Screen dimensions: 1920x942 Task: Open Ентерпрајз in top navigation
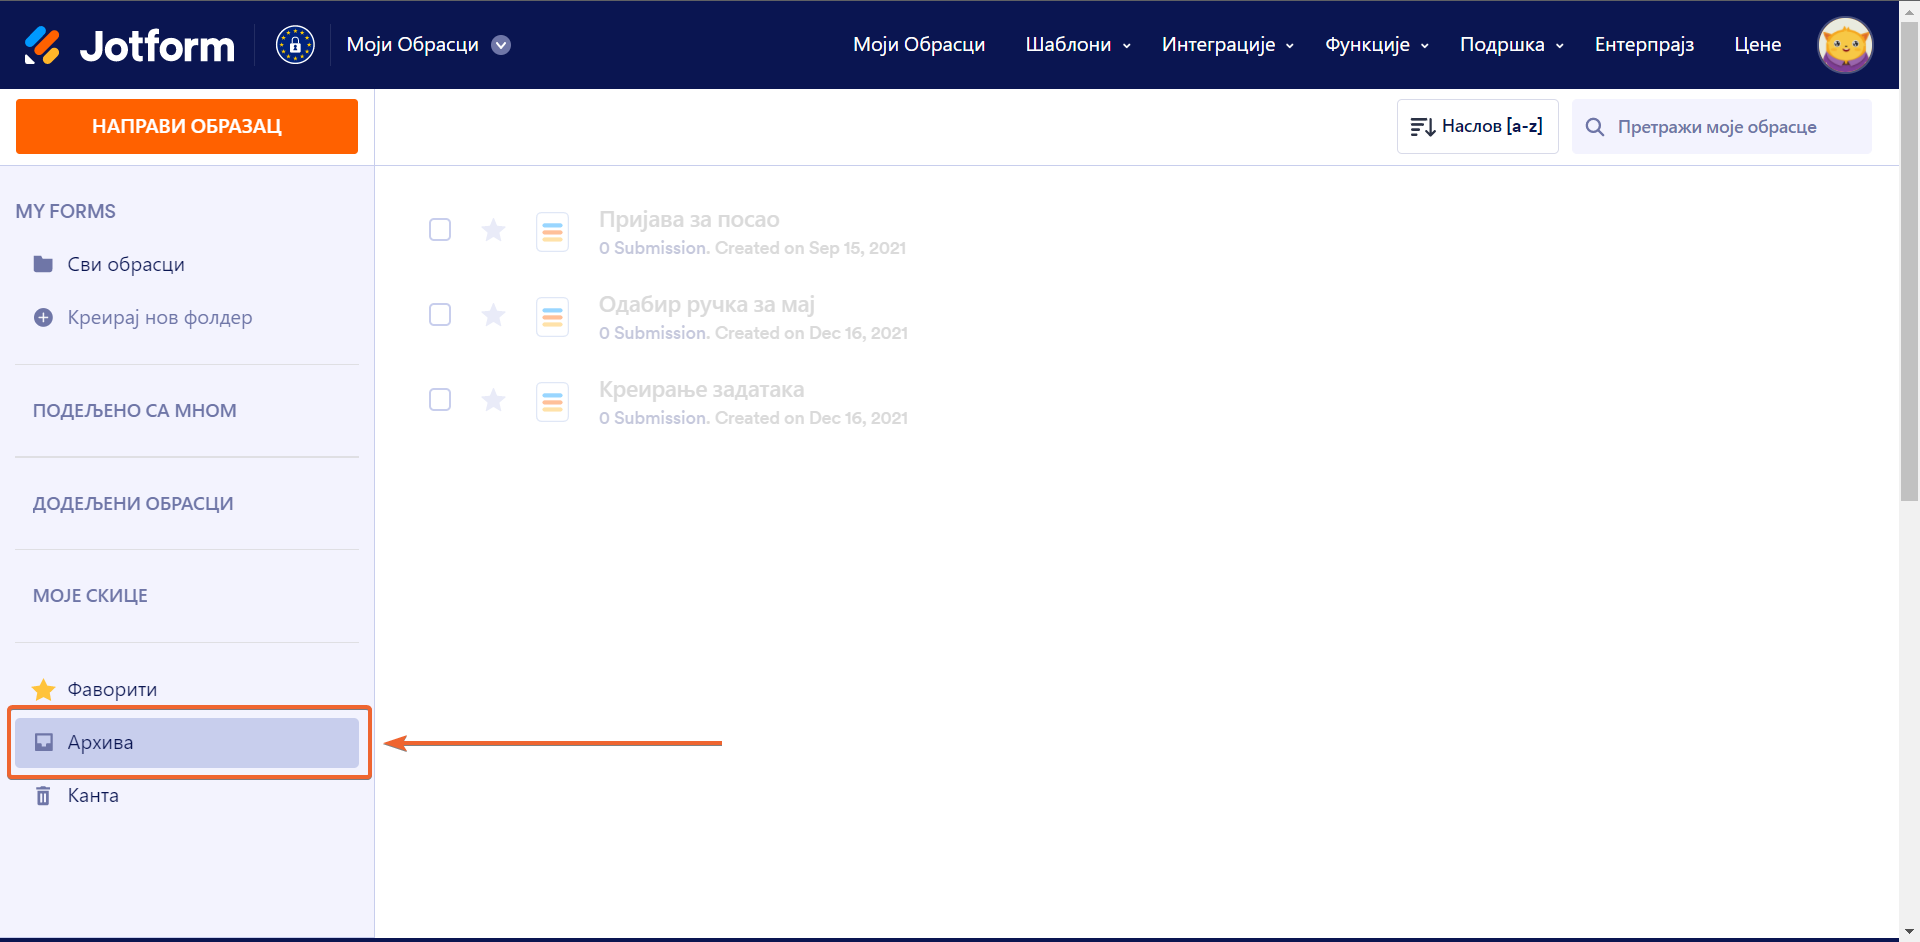(1644, 45)
